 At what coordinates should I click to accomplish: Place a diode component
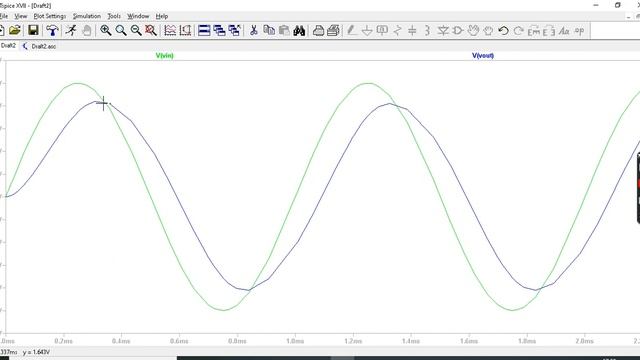(x=443, y=30)
